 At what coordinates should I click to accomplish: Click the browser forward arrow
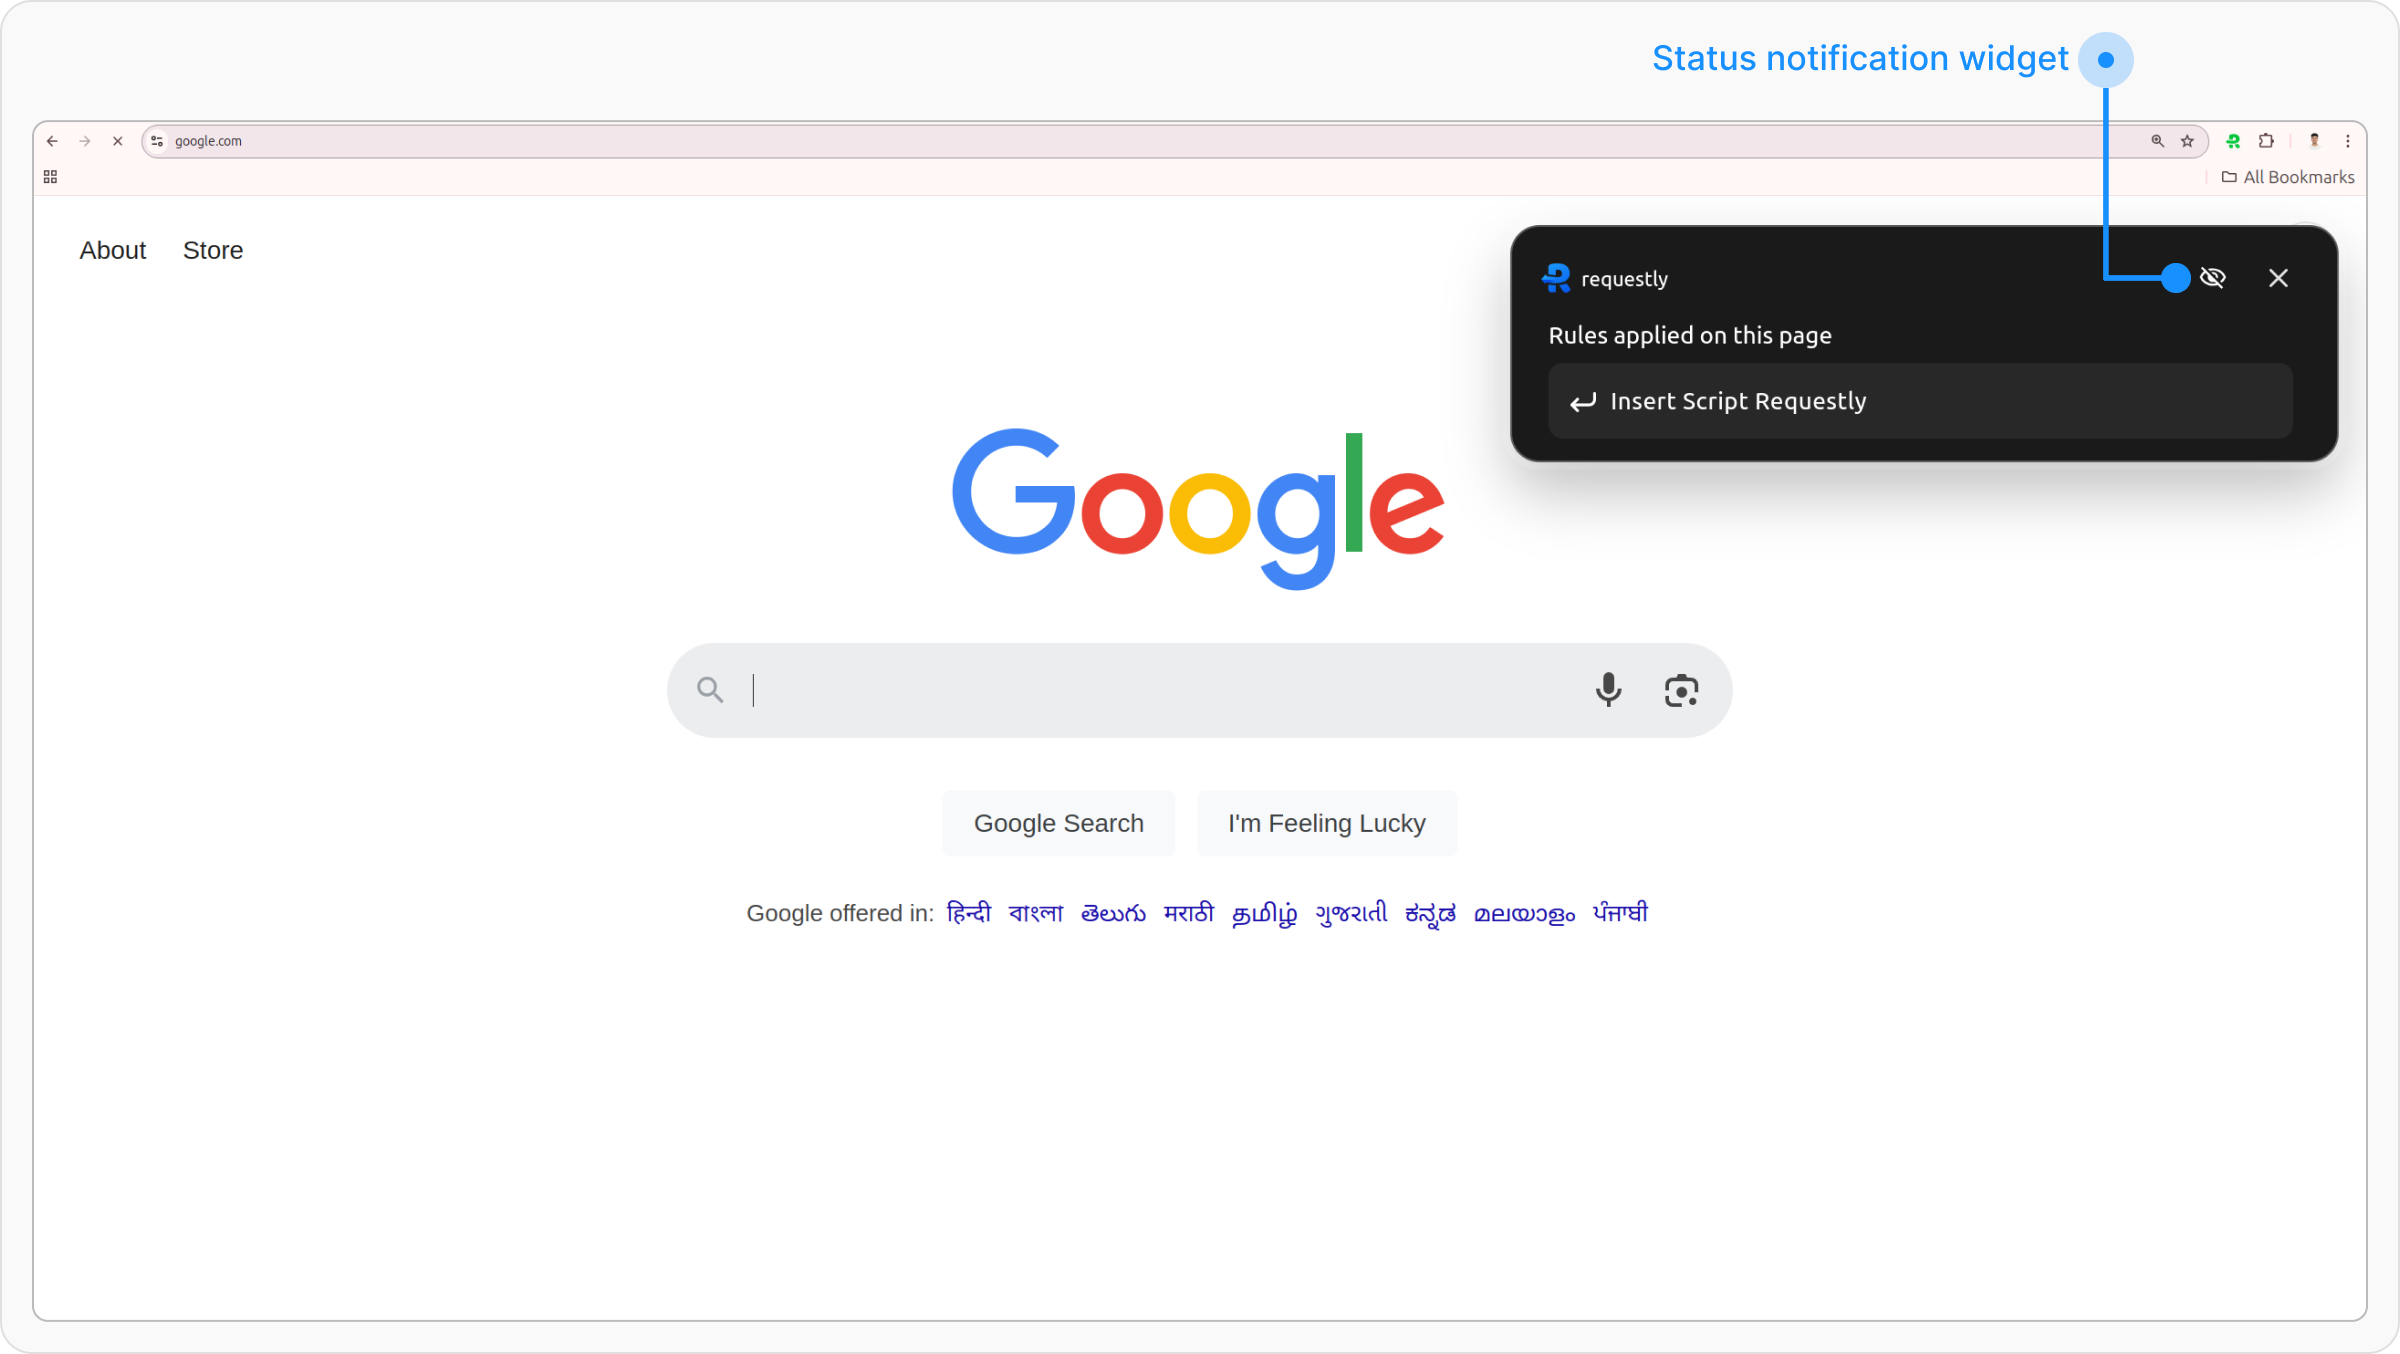coord(85,141)
